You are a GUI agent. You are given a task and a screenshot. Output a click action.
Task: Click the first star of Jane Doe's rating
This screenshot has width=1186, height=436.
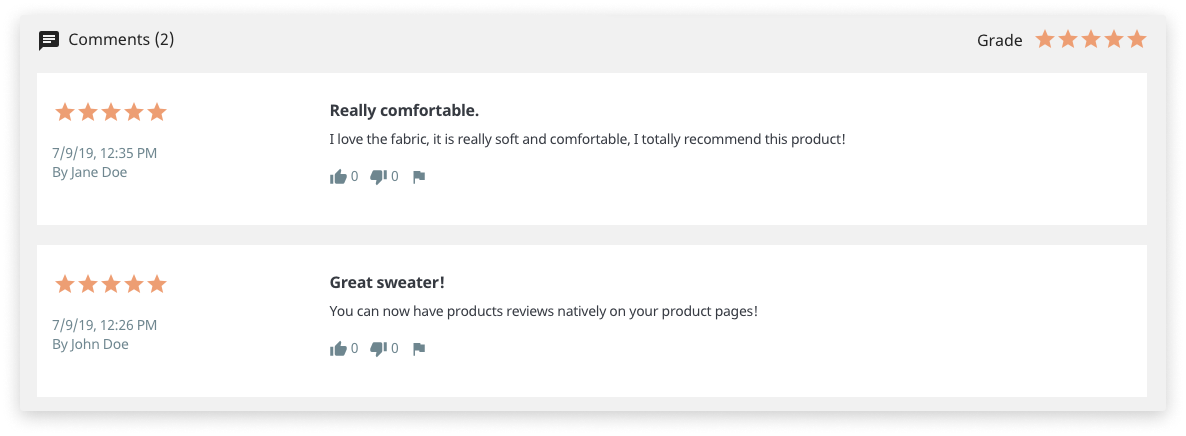click(x=64, y=112)
